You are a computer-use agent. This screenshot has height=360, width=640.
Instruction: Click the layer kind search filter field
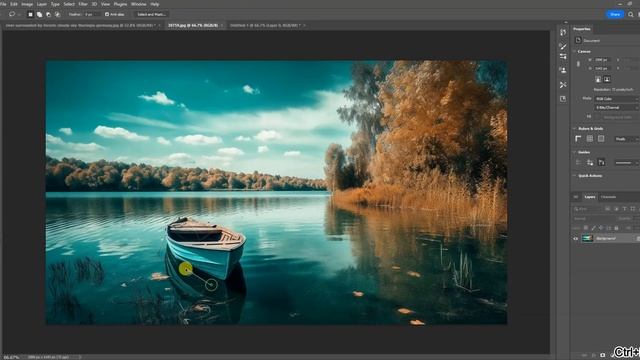(x=587, y=209)
